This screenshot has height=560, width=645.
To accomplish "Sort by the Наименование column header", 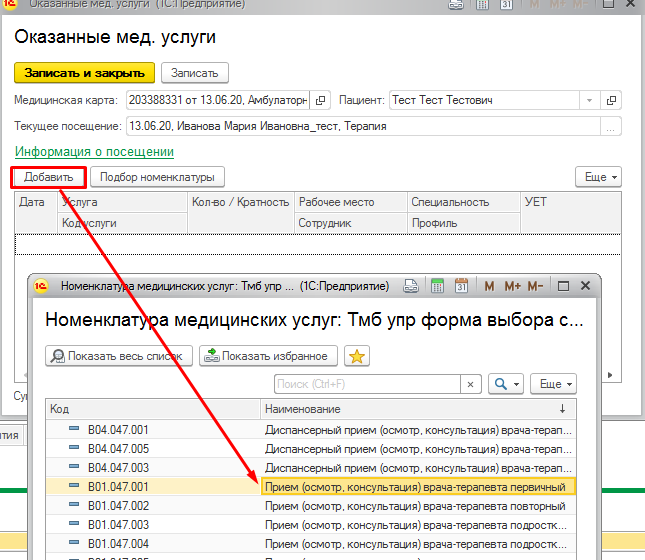I will [x=410, y=409].
